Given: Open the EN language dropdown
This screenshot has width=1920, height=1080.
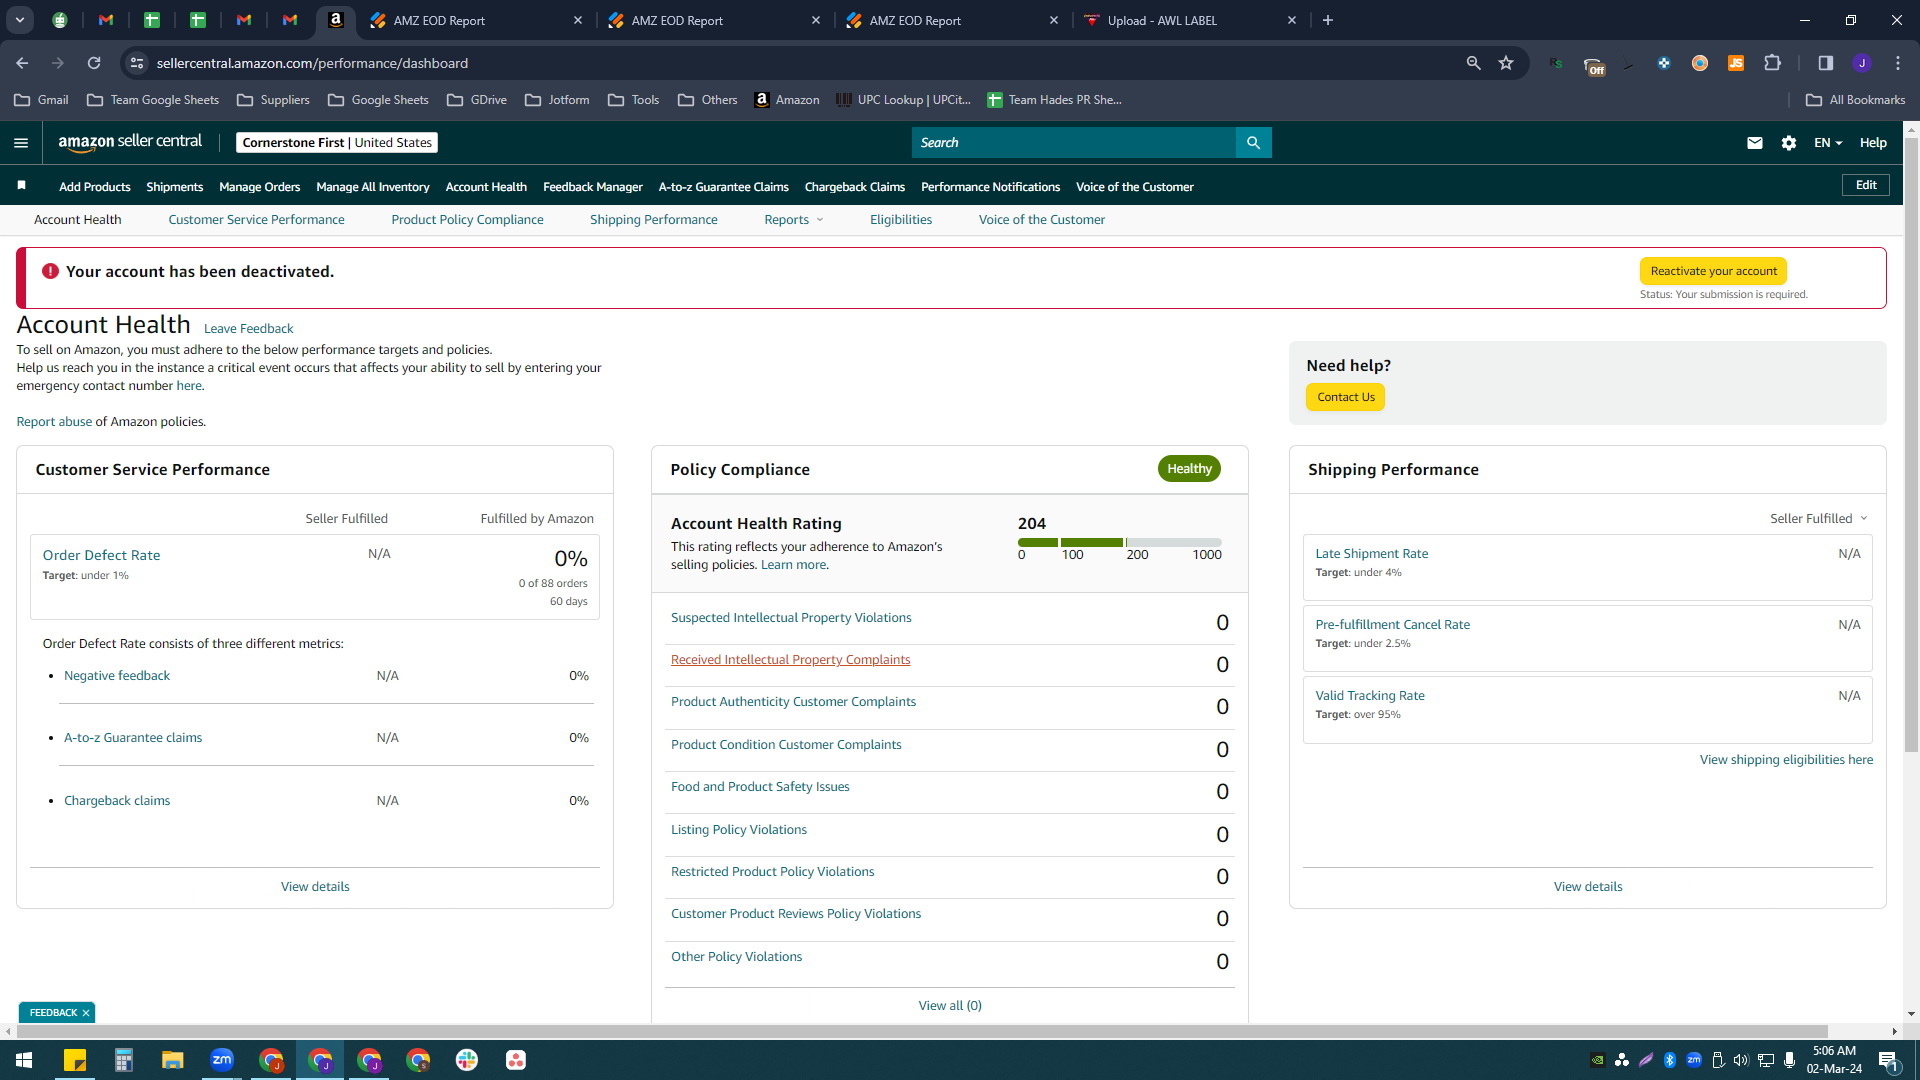Looking at the screenshot, I should coord(1828,143).
